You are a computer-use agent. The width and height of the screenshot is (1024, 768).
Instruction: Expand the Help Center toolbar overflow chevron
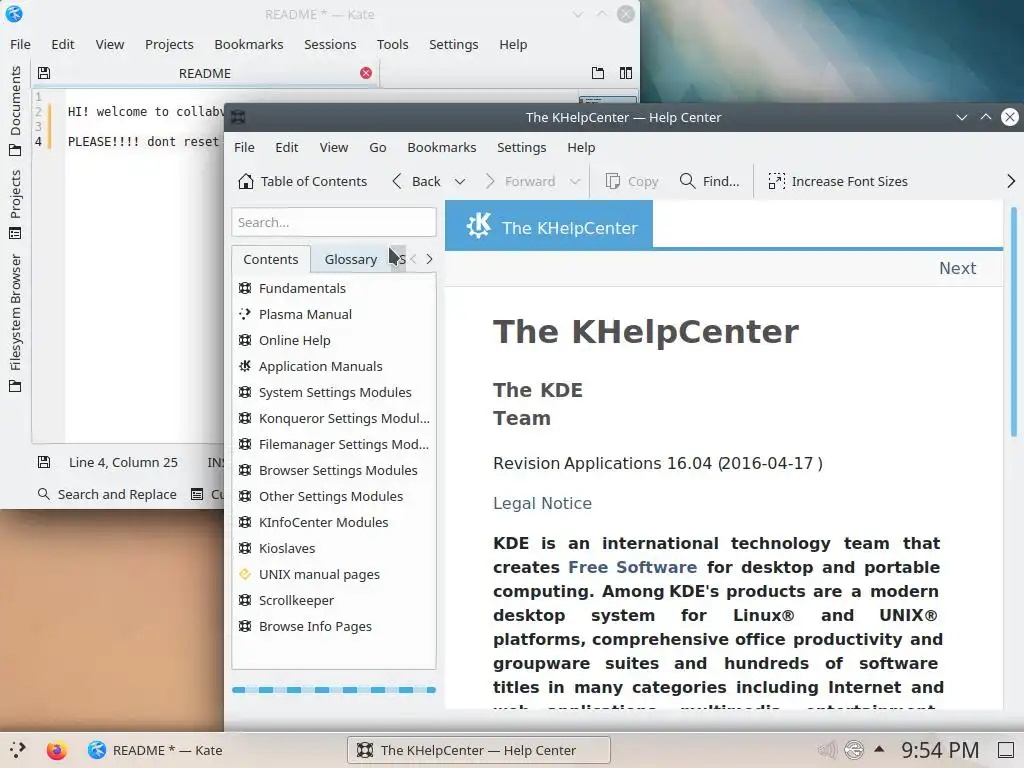click(x=1011, y=181)
